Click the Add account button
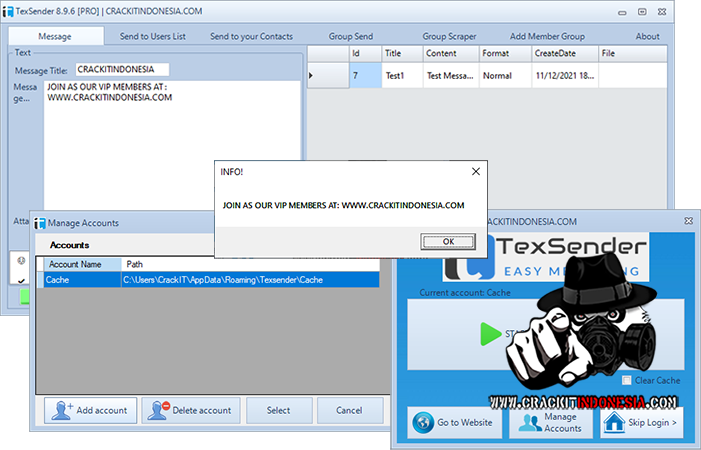 90,410
